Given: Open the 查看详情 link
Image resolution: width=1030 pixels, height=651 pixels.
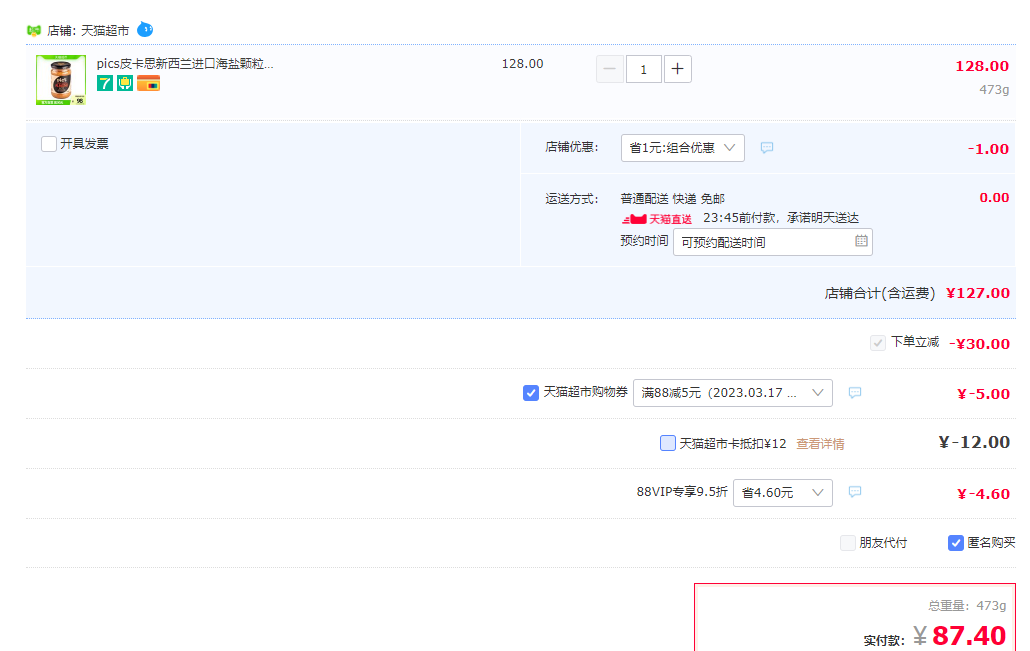Looking at the screenshot, I should (x=820, y=444).
